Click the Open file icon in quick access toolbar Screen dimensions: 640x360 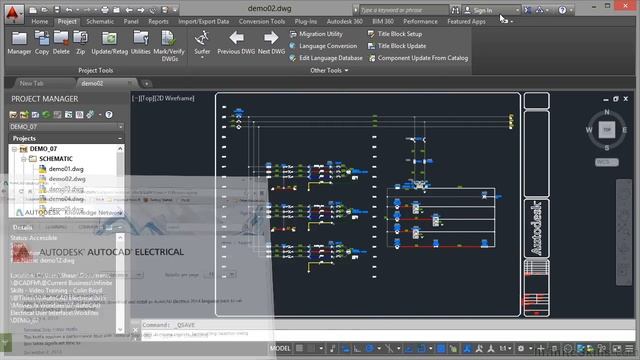click(x=44, y=10)
